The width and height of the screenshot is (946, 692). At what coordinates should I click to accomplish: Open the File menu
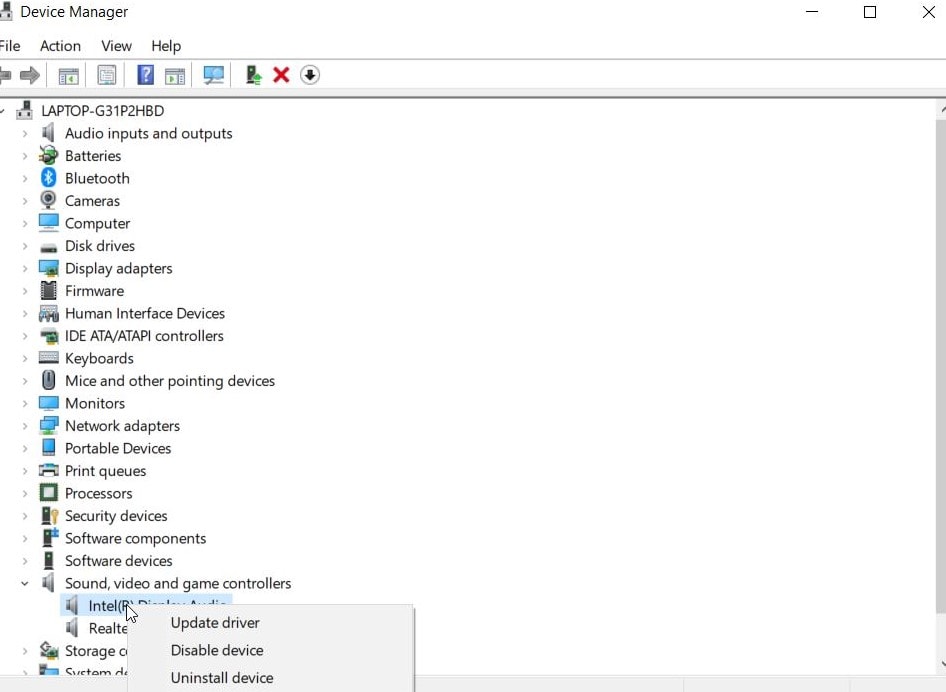(x=10, y=46)
